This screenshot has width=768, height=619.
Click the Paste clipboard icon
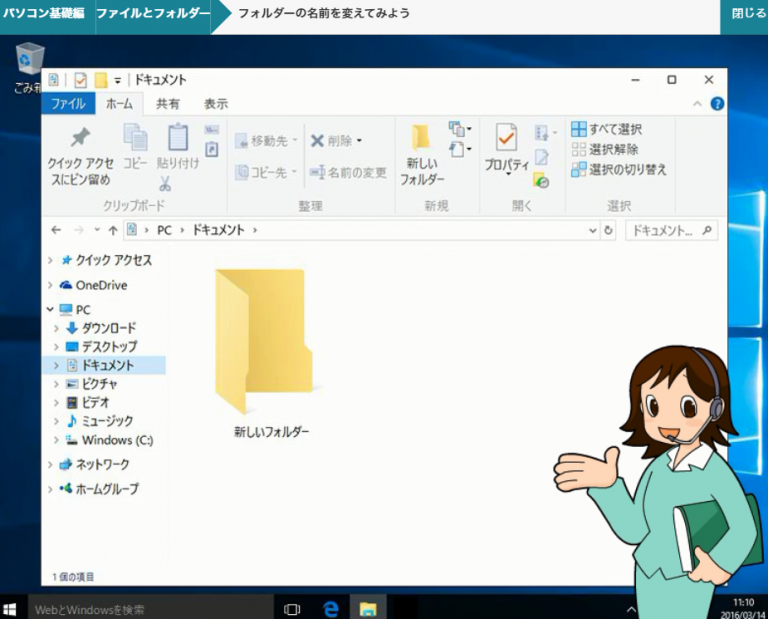tap(178, 138)
